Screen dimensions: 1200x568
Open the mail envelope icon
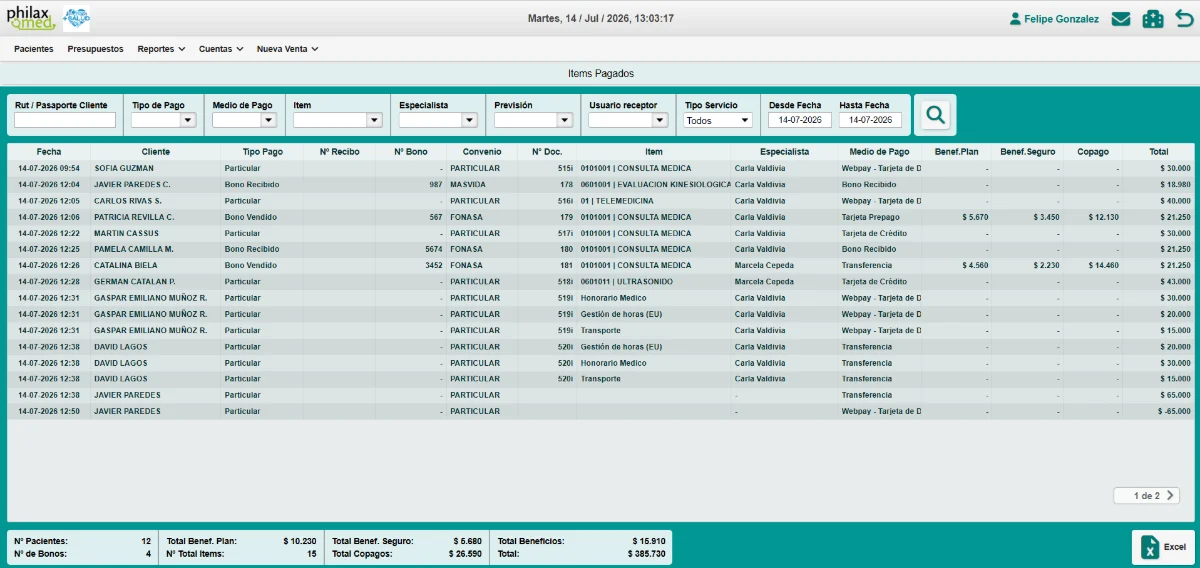(1121, 19)
